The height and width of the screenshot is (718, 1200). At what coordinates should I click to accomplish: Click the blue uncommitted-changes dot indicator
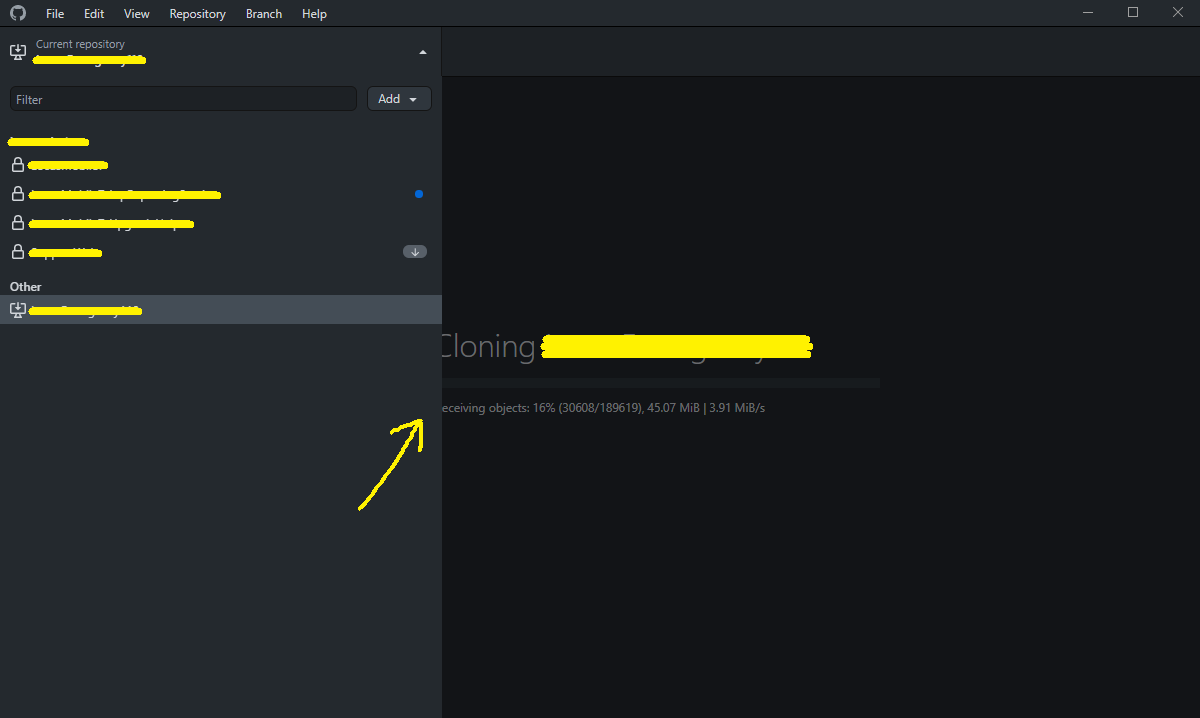click(x=419, y=194)
